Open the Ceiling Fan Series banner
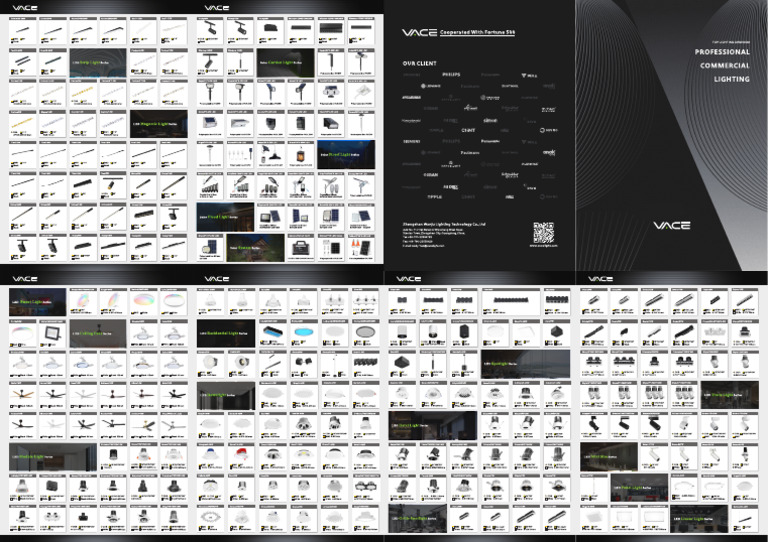The width and height of the screenshot is (768, 542). (97, 333)
